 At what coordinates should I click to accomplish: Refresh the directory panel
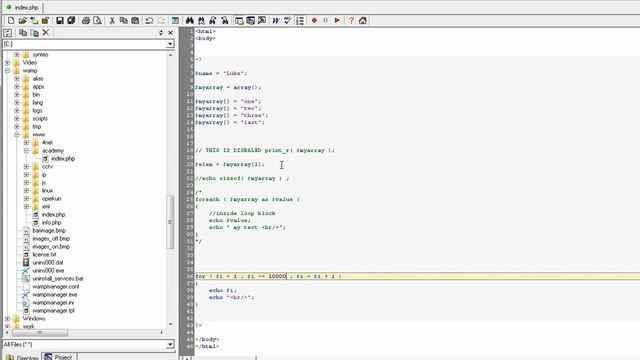(8, 33)
